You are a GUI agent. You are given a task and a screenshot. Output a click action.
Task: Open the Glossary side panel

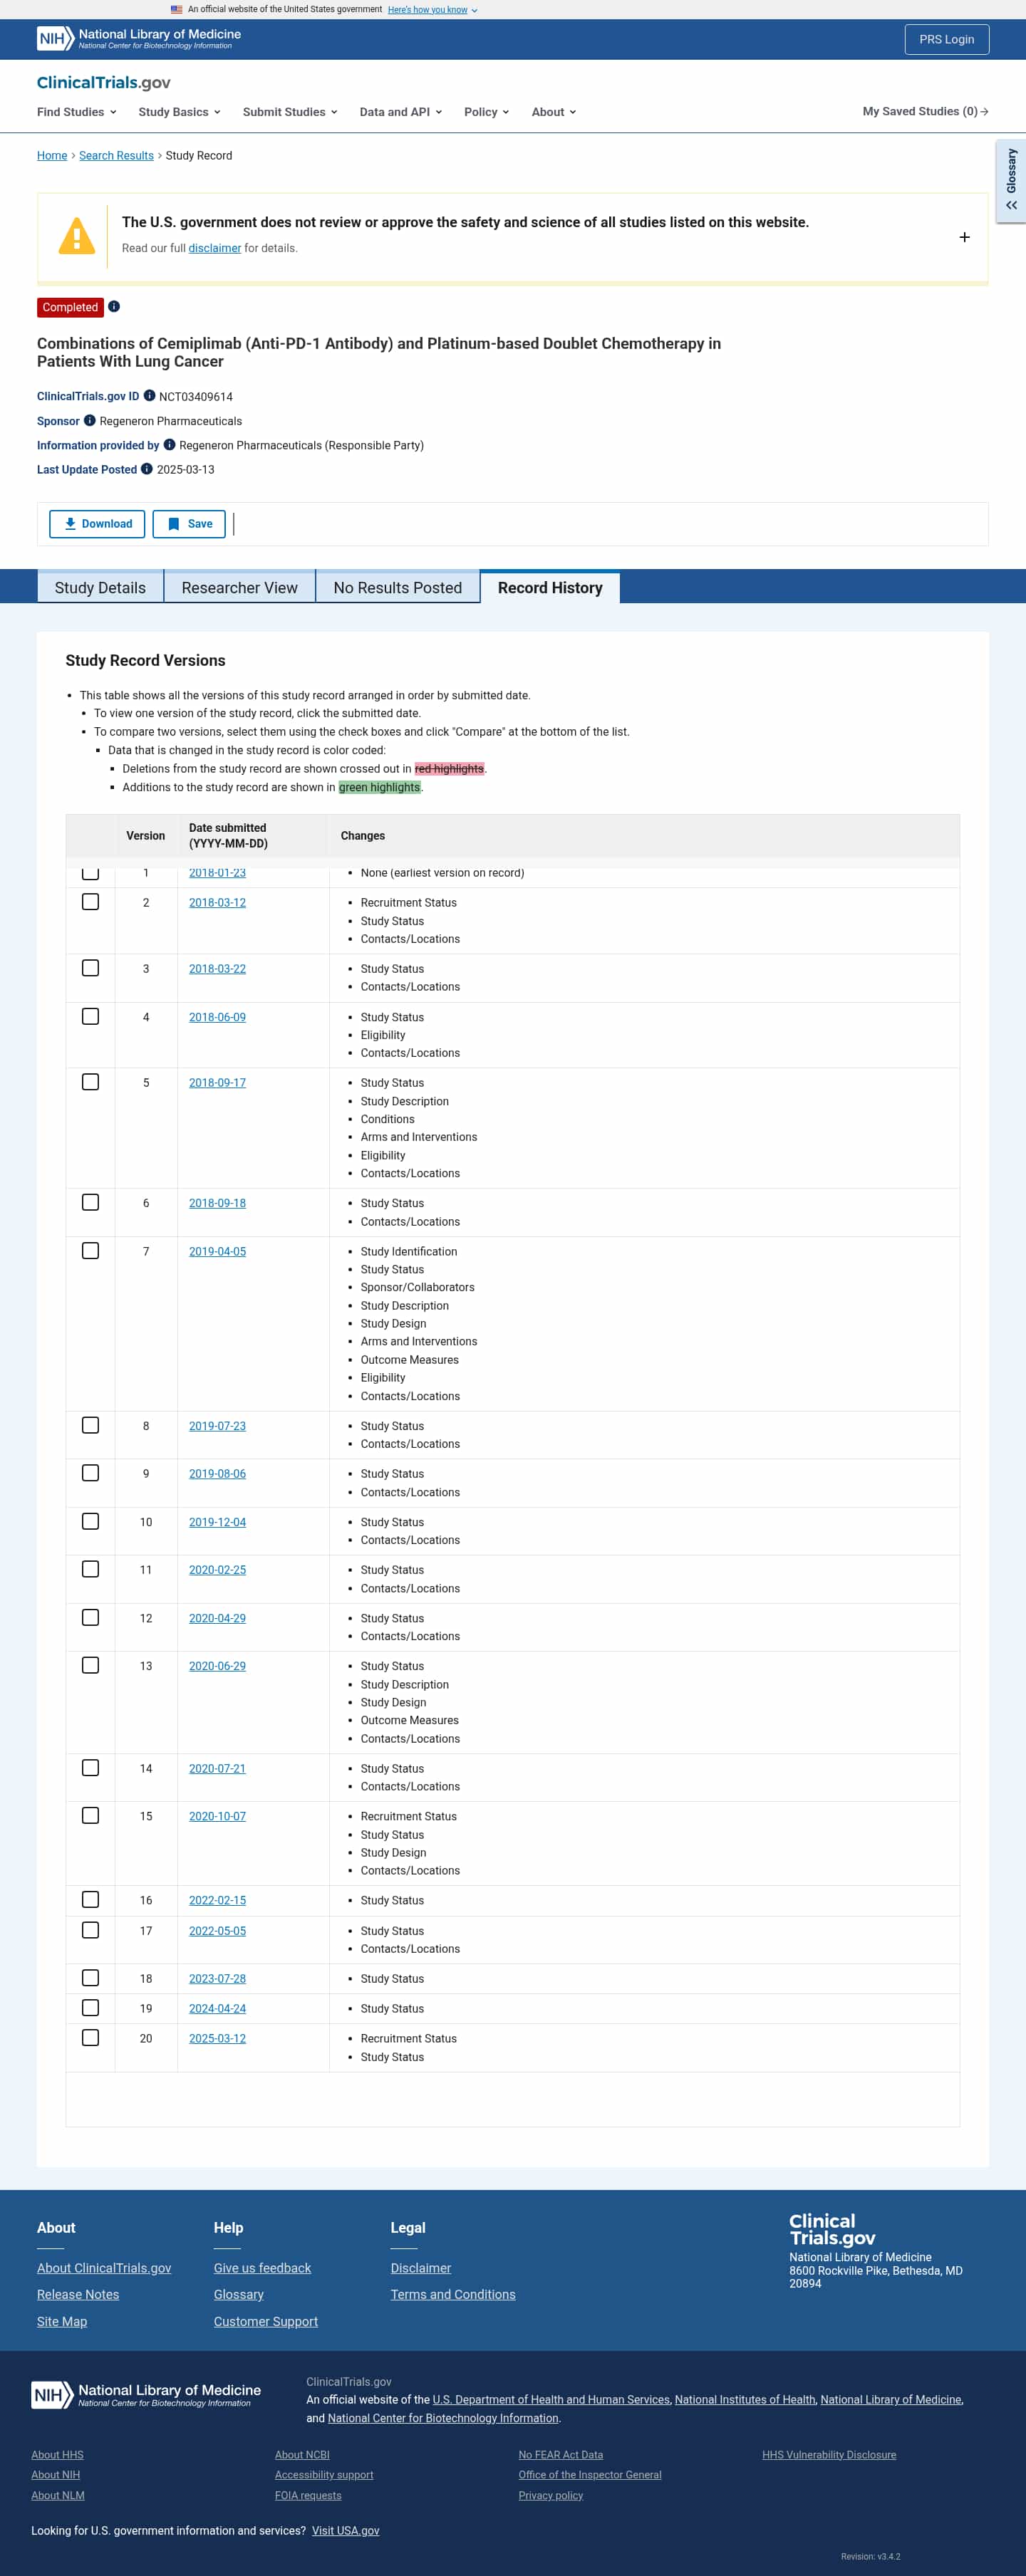1011,181
